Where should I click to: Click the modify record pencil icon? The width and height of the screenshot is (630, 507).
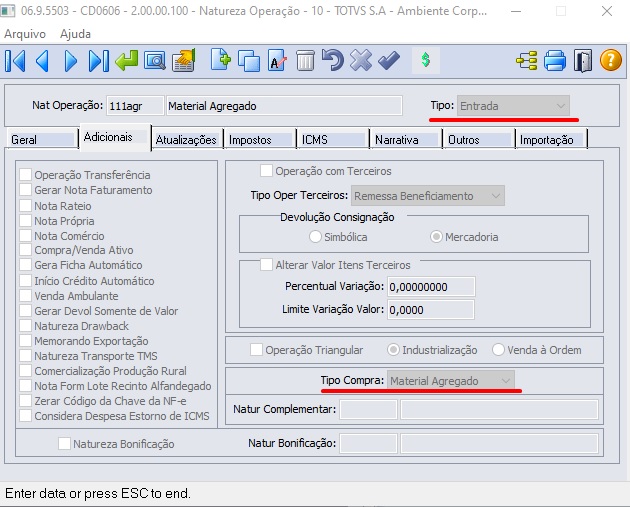pos(277,61)
